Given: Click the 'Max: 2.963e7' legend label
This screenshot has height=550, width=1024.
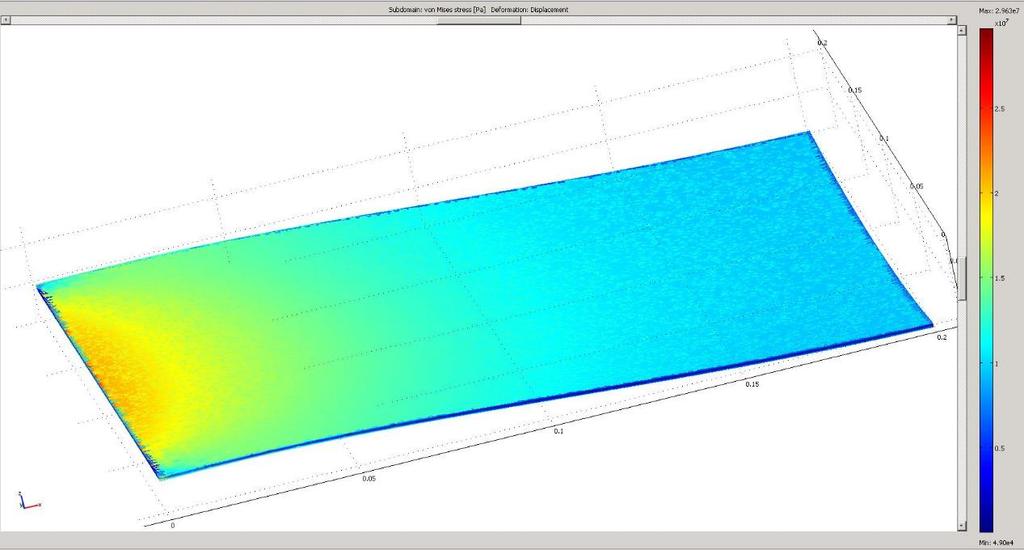Looking at the screenshot, I should pyautogui.click(x=1000, y=11).
